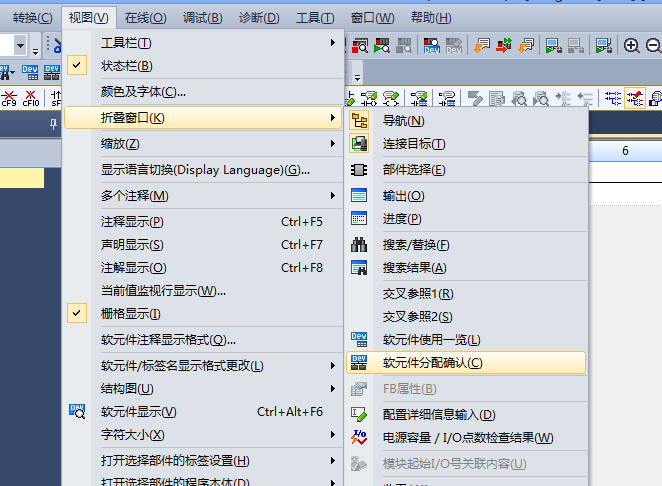Open the 诊断(D) menu in menu bar

tap(259, 18)
